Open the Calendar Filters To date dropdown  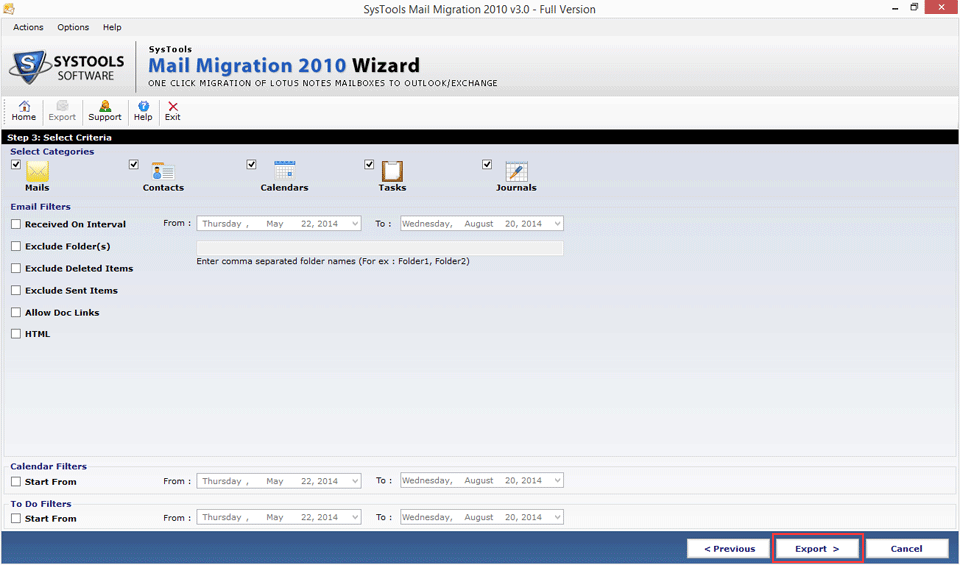557,481
